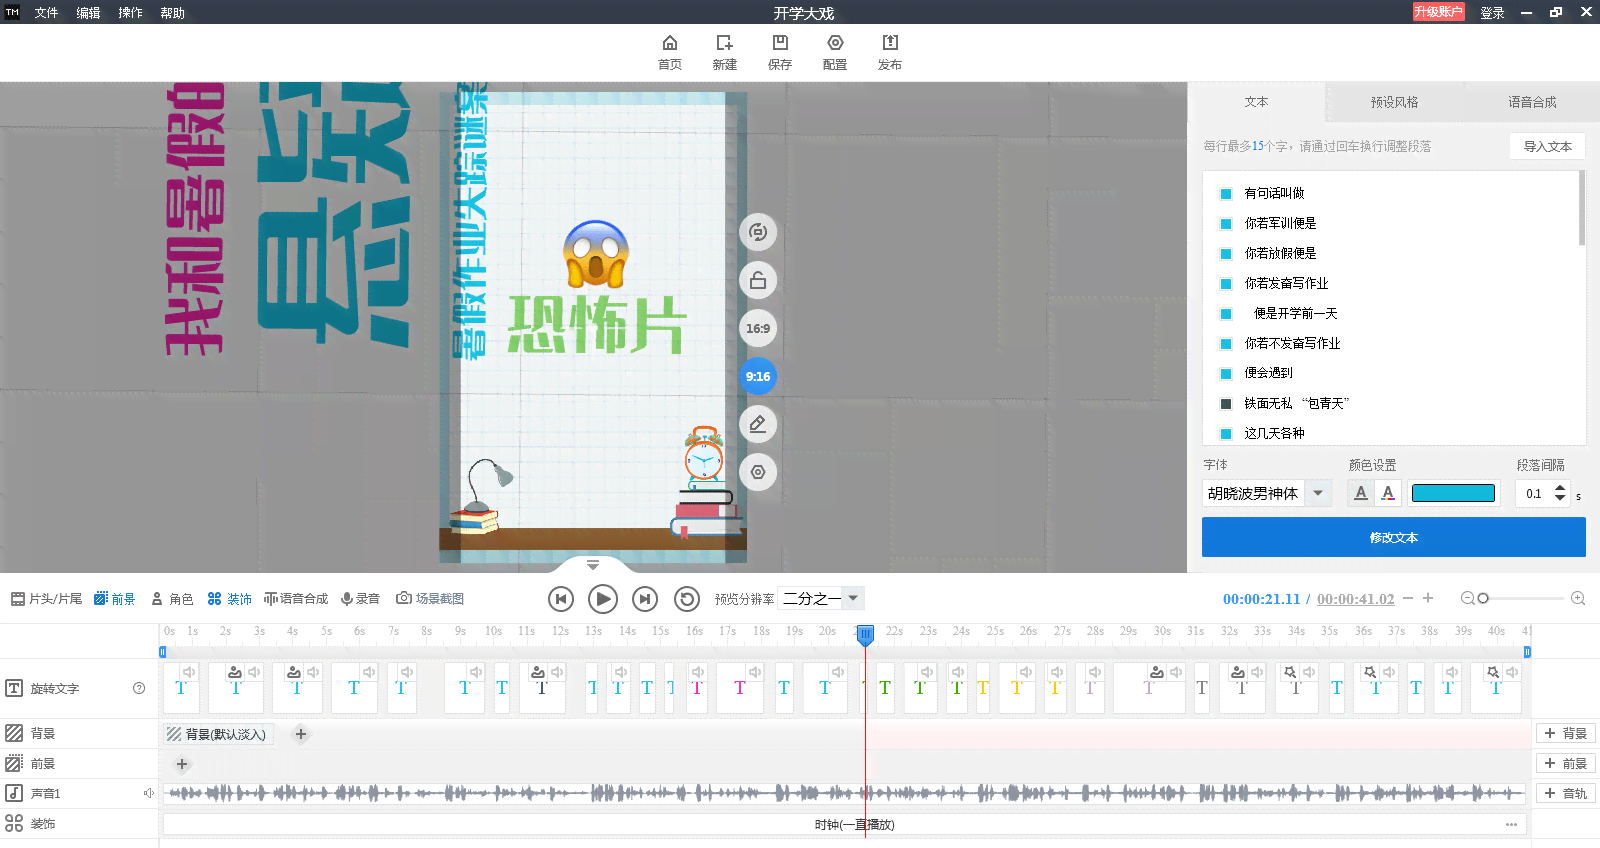Screen dimensions: 1600x848
Task: Toggle the checkbox for 你若不发奋写作业
Action: click(x=1226, y=344)
